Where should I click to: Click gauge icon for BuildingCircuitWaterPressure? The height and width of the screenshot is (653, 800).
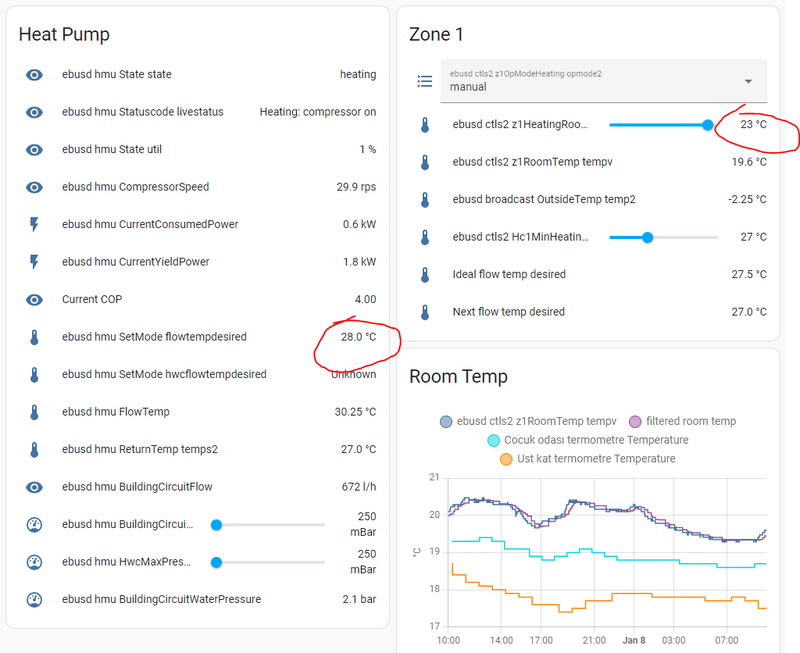tap(34, 599)
